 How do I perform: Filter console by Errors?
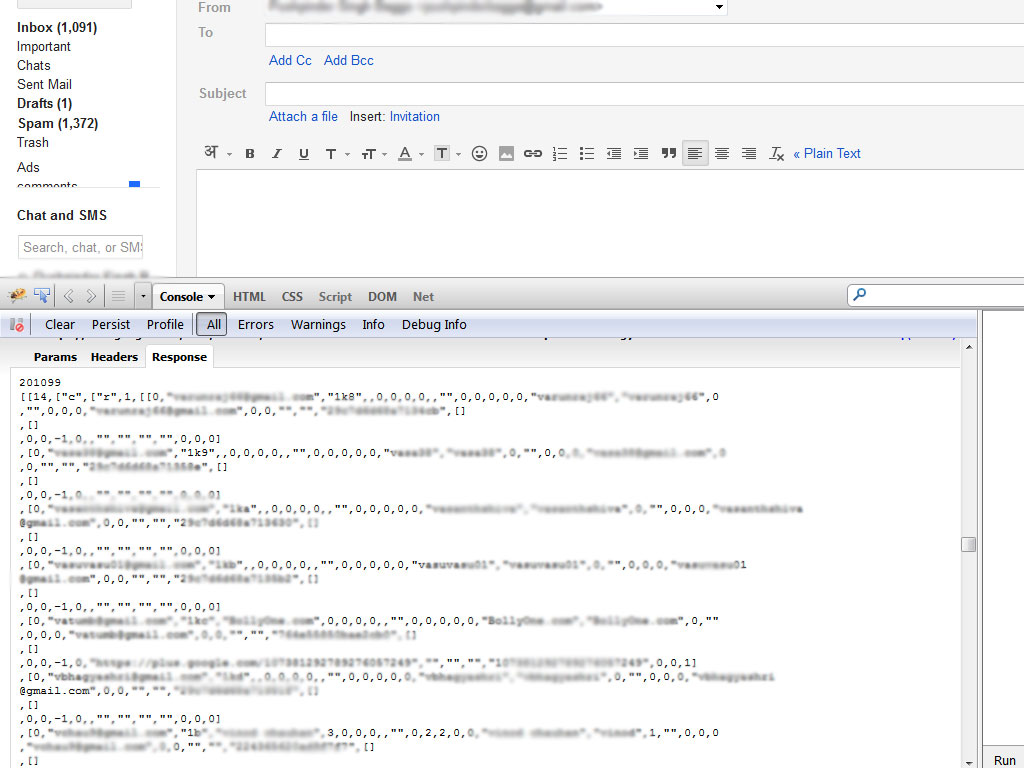click(x=255, y=325)
